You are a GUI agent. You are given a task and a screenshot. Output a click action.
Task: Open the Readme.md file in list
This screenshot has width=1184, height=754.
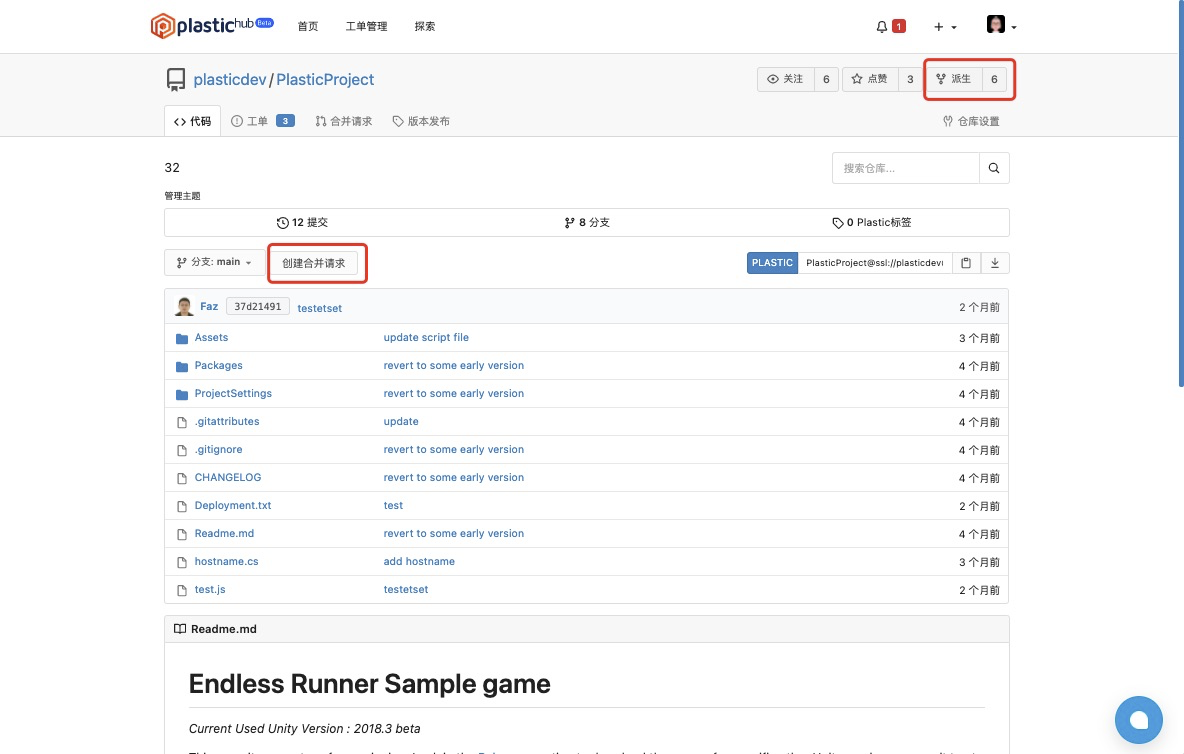(x=224, y=533)
